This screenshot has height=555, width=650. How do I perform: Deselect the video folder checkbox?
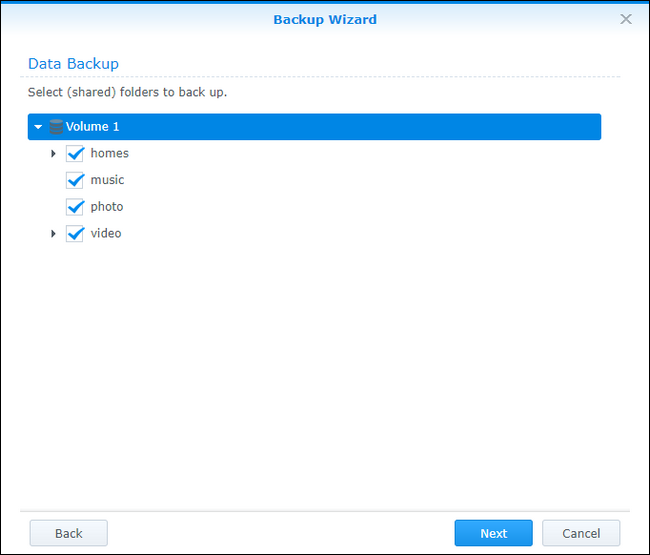pos(74,234)
